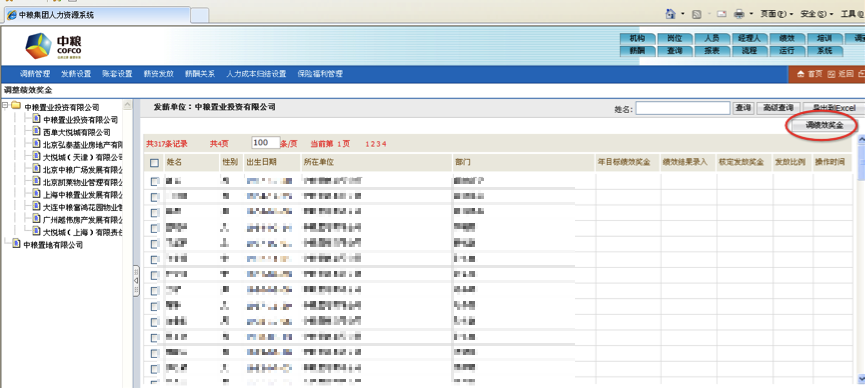865x388 pixels.
Task: Switch to the 报表 module tab
Action: (x=712, y=51)
